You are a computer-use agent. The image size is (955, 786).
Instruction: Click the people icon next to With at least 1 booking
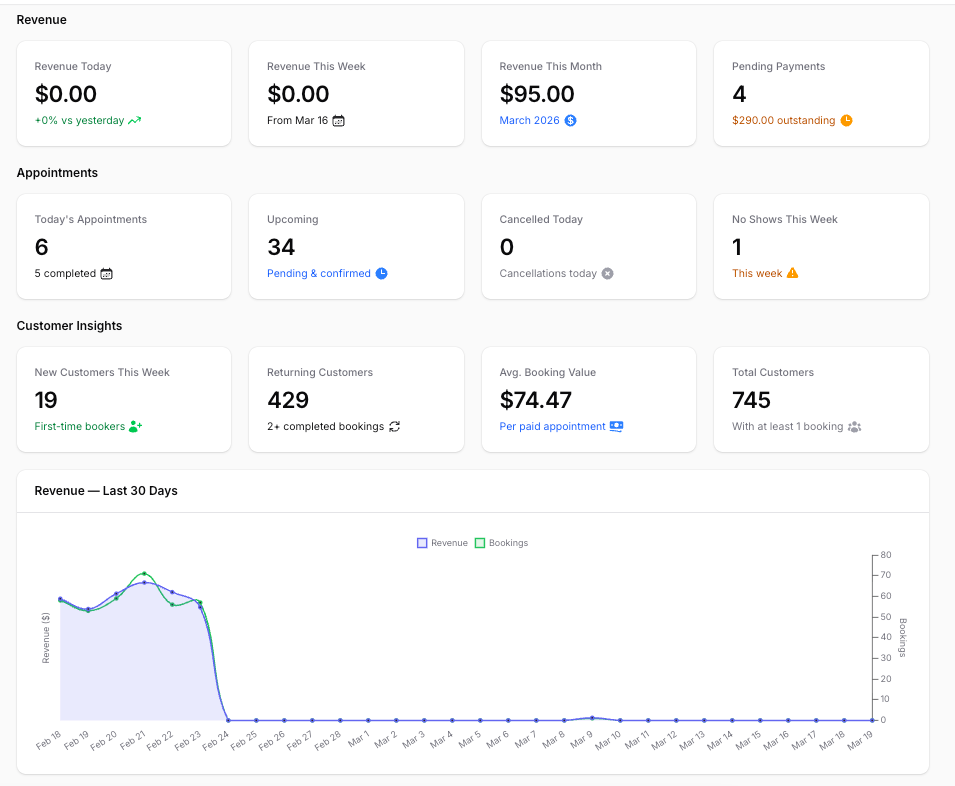tap(854, 424)
